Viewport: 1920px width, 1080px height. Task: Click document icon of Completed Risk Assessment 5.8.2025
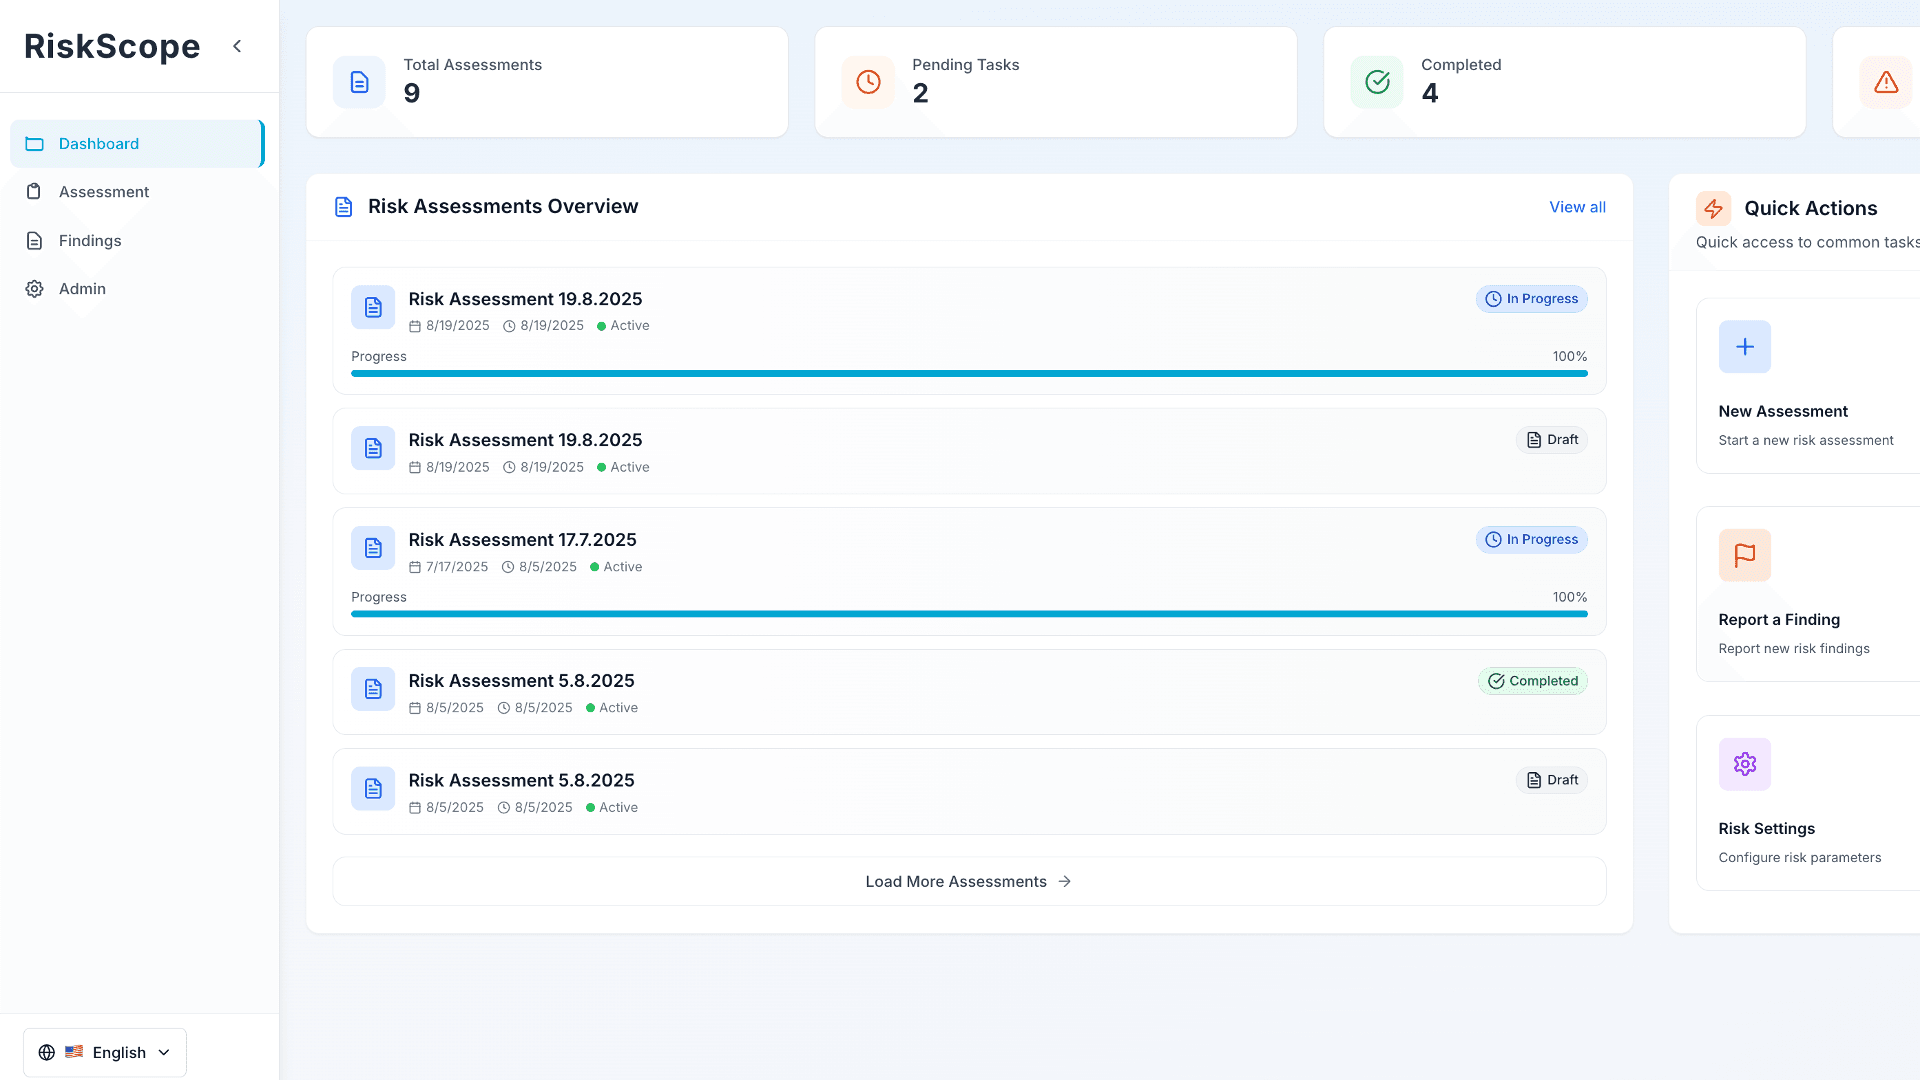pyautogui.click(x=373, y=689)
